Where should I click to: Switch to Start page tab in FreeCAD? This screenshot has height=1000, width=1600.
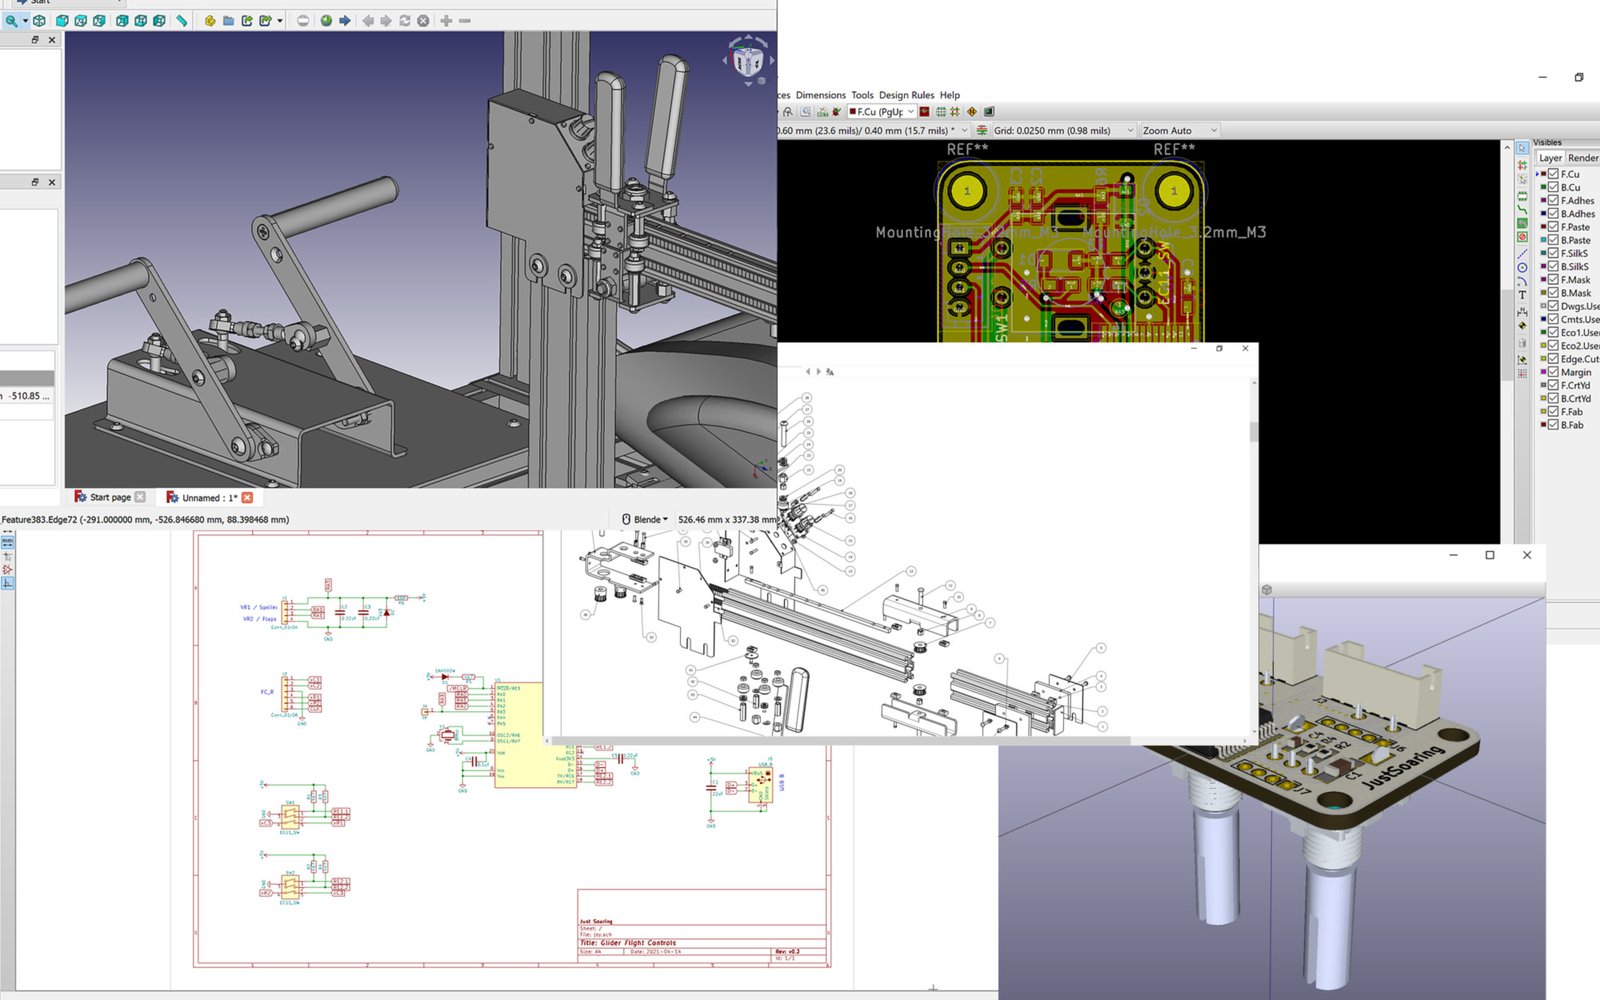[109, 497]
